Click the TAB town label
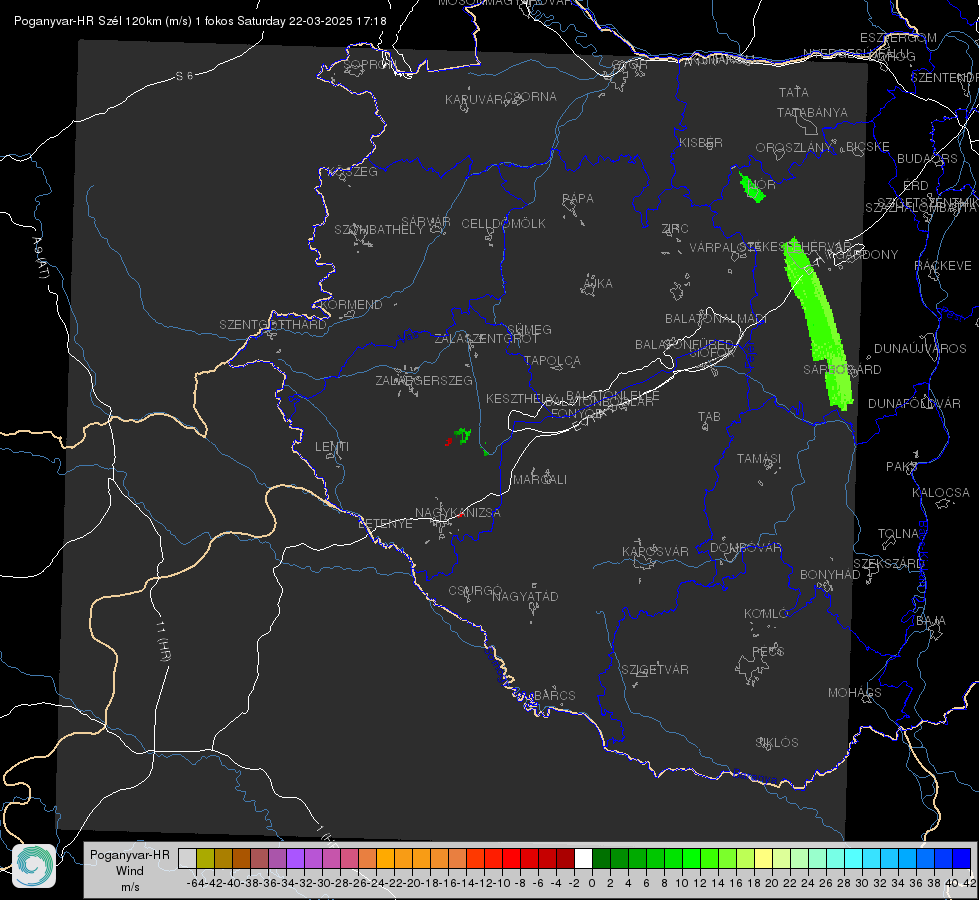 [709, 417]
